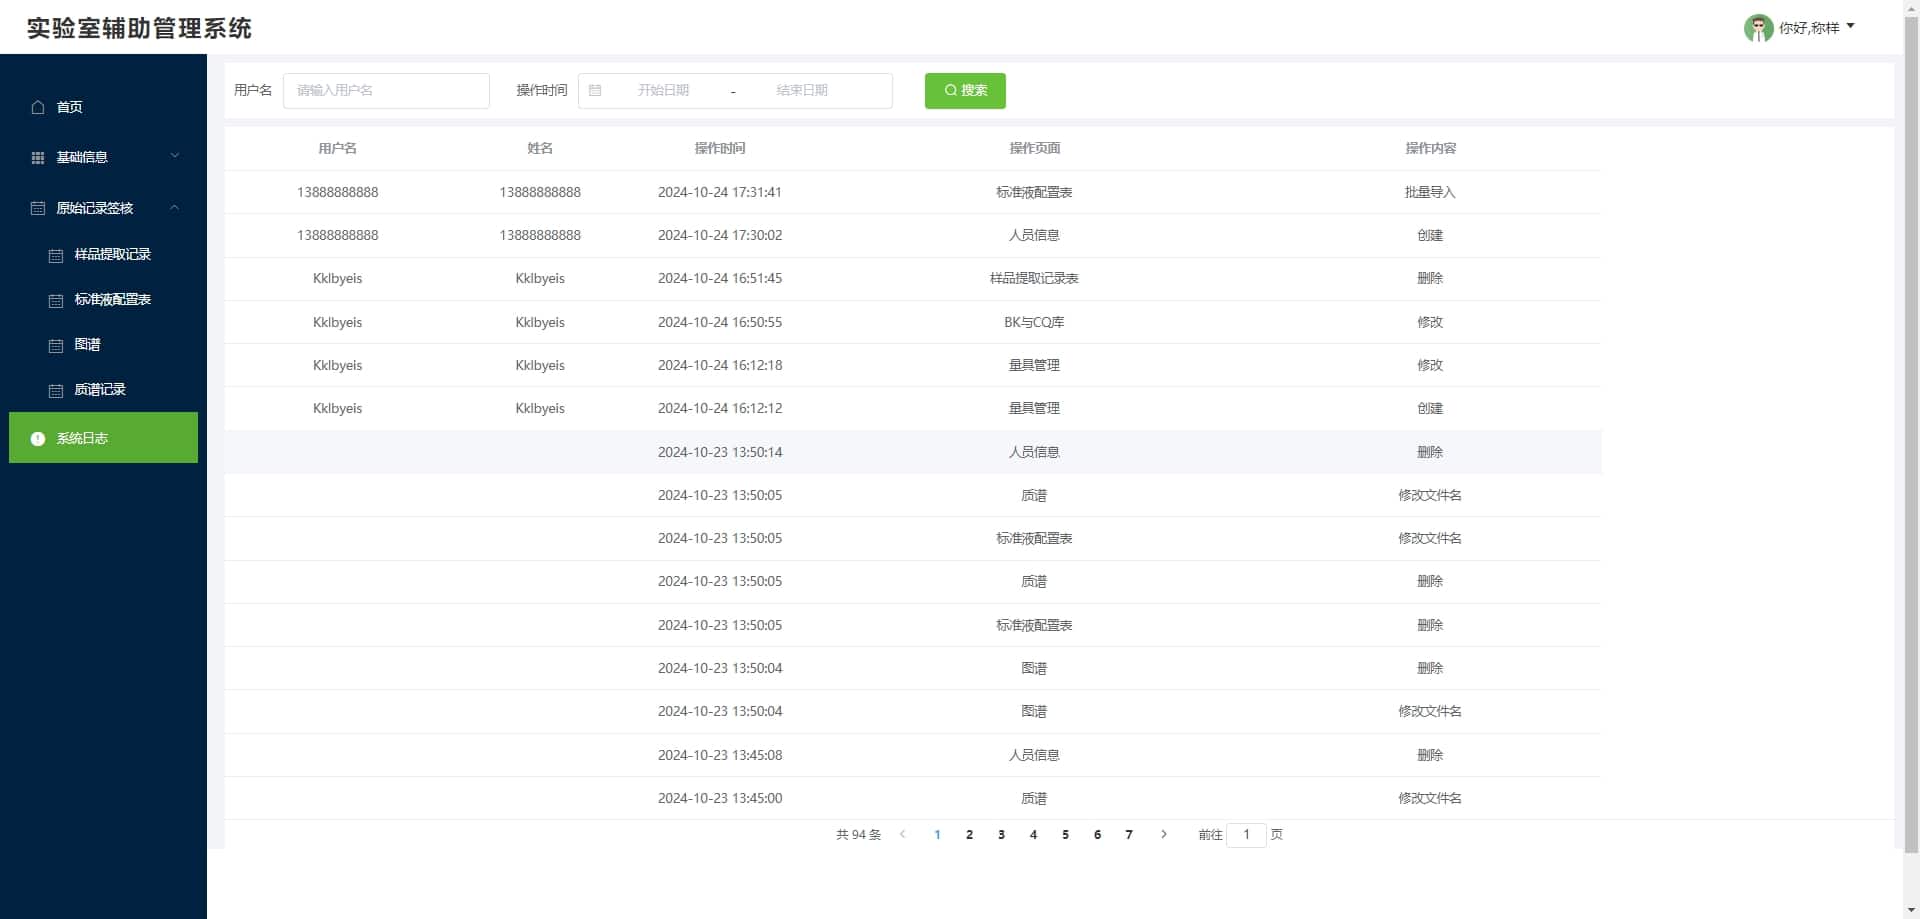
Task: Click the green 搜索 button
Action: tap(965, 91)
